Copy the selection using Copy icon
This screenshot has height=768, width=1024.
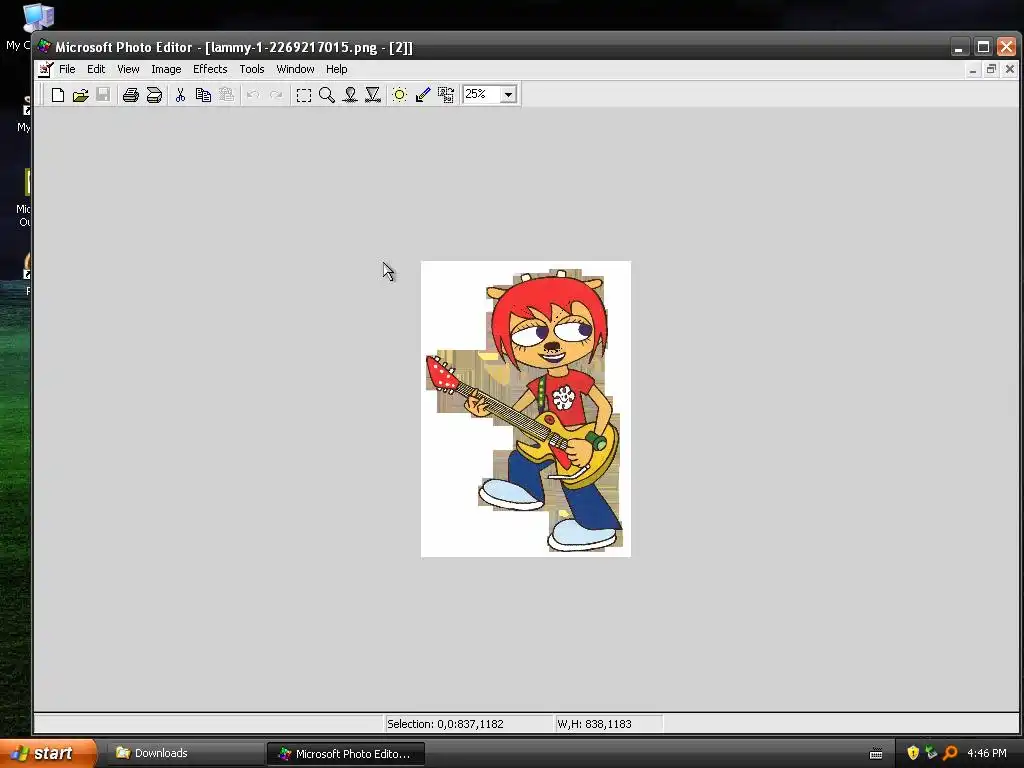click(203, 95)
